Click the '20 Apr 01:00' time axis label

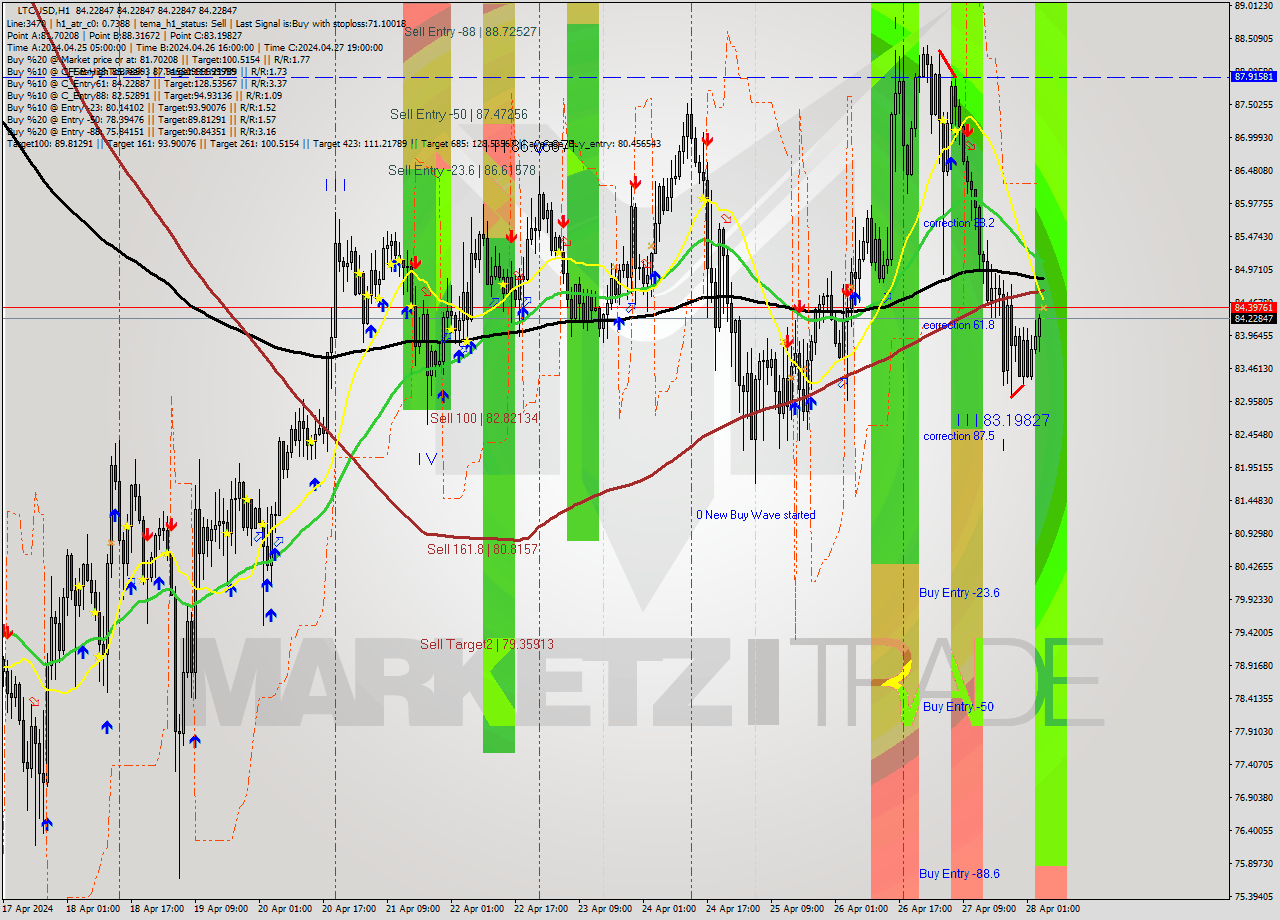[284, 910]
